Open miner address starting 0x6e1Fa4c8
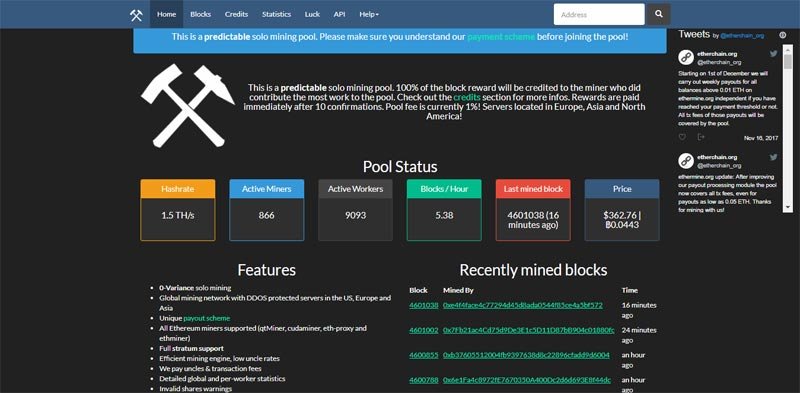 tap(527, 380)
